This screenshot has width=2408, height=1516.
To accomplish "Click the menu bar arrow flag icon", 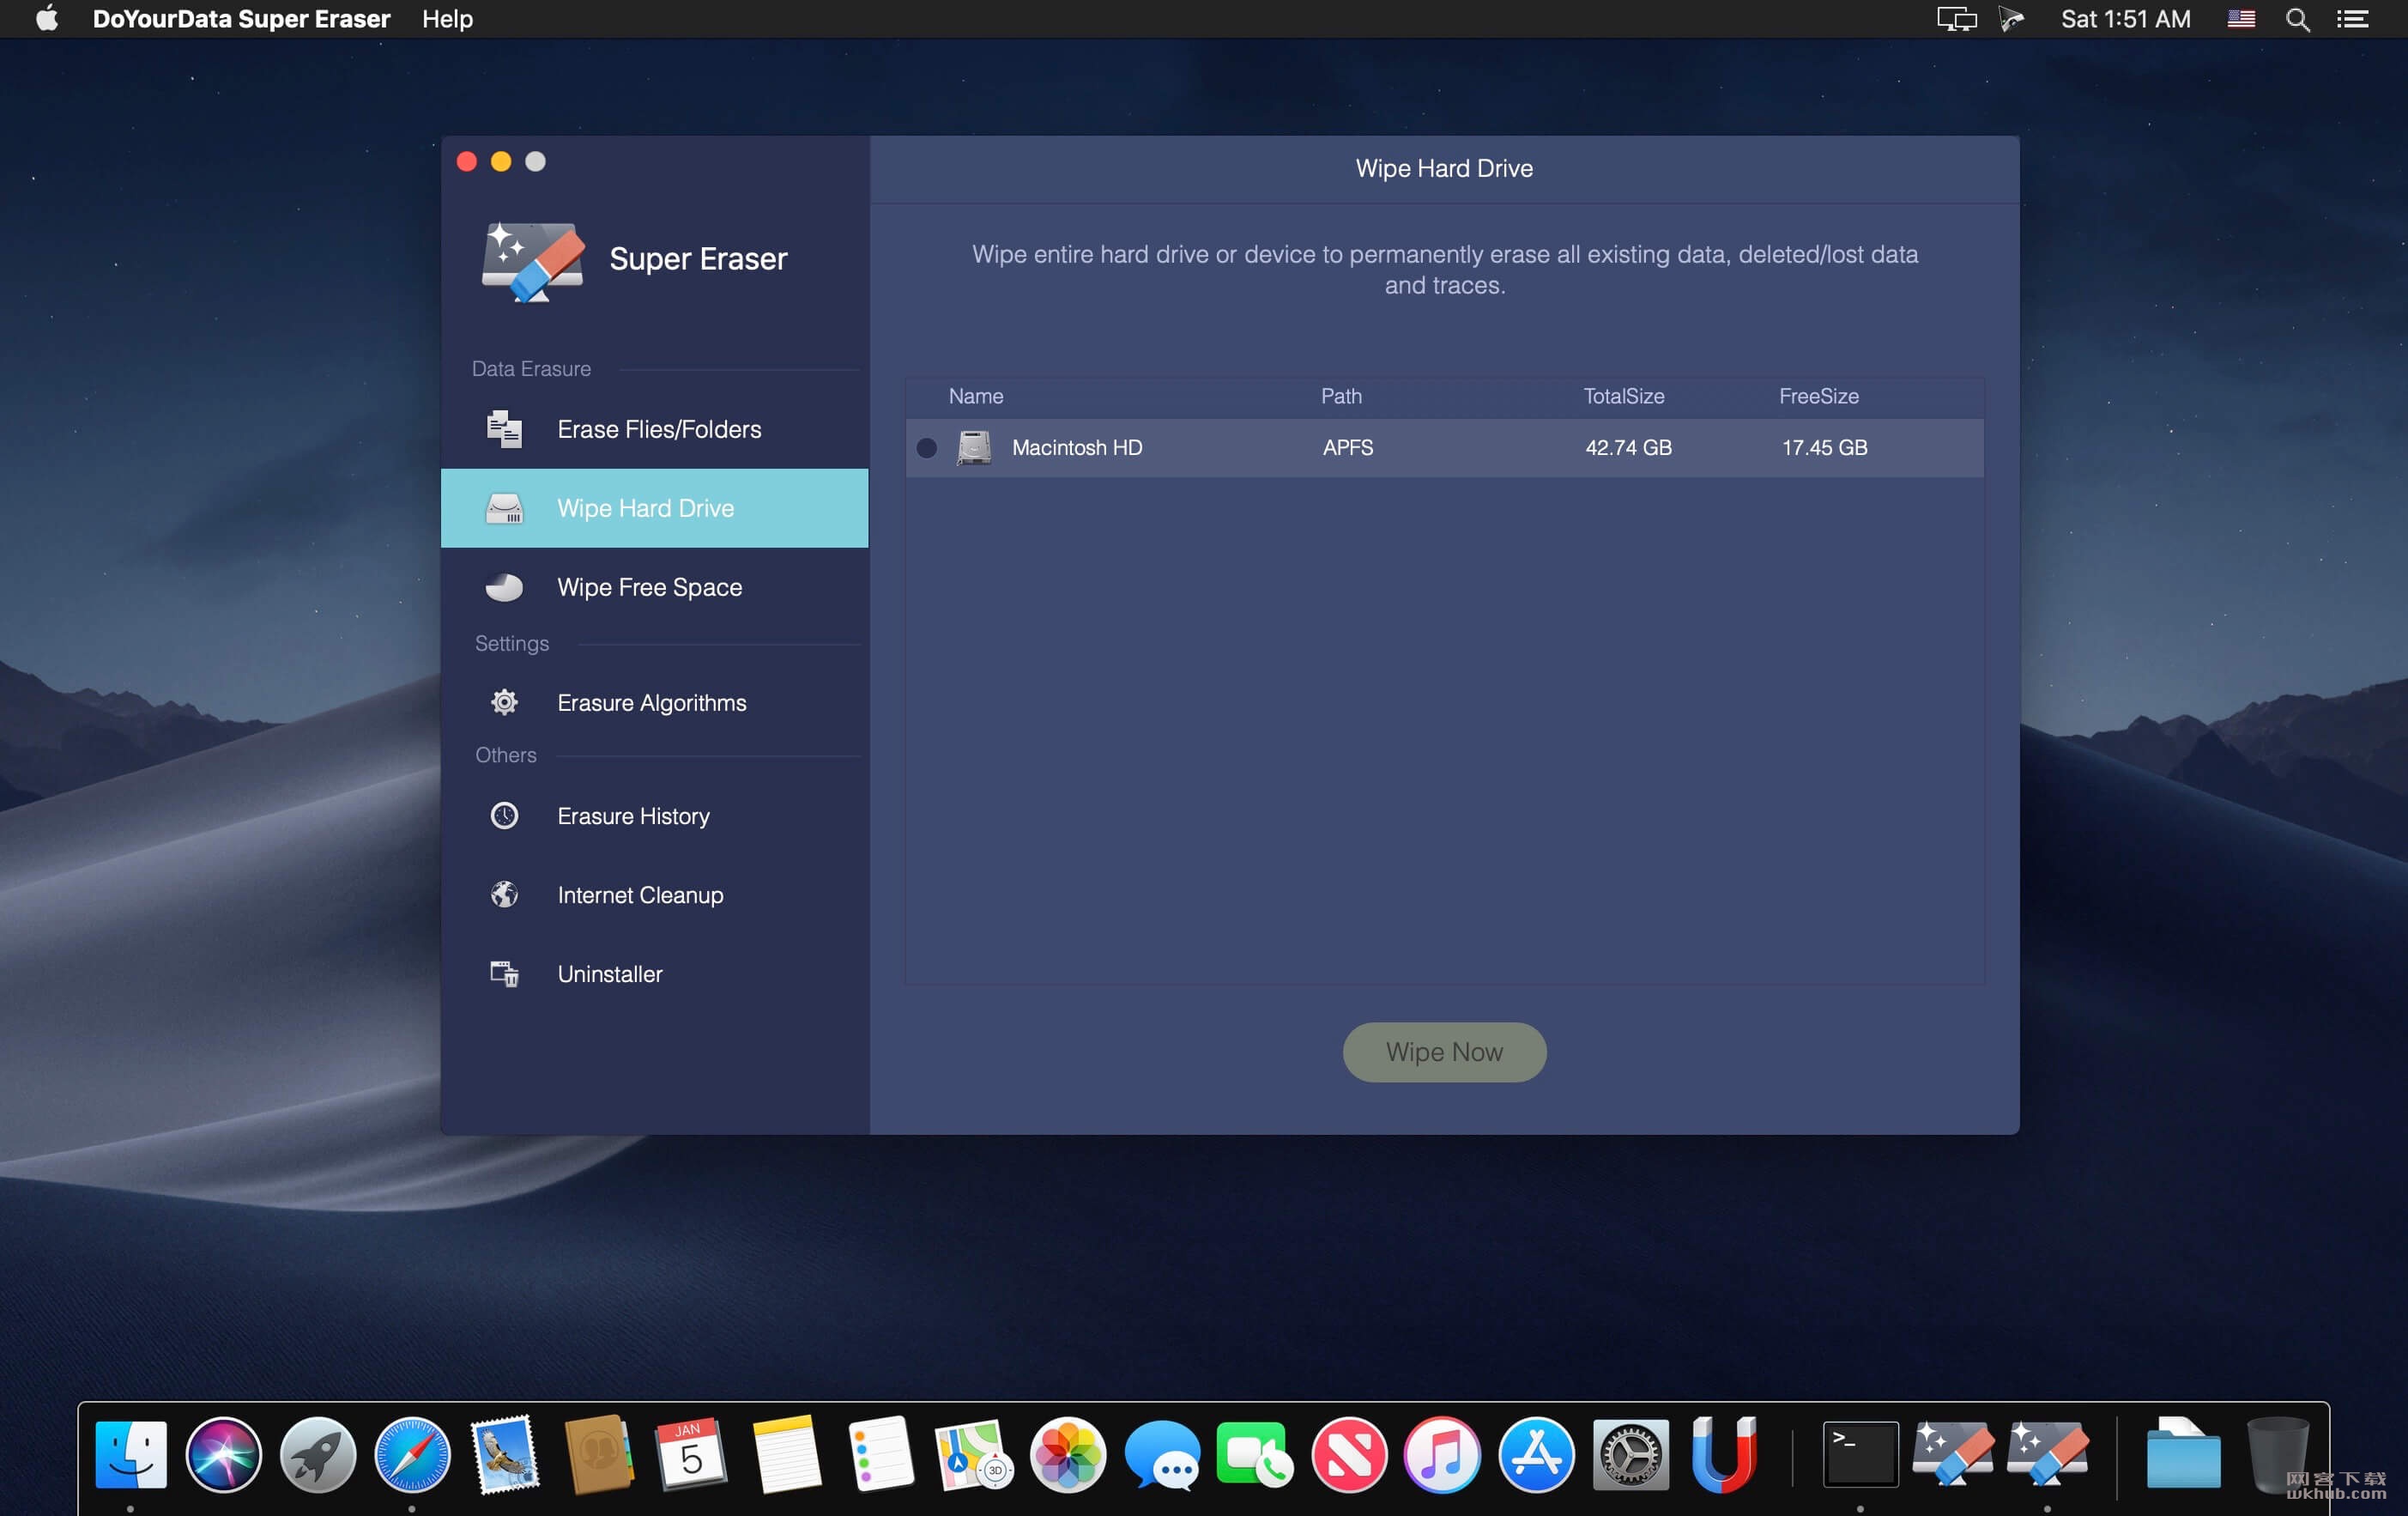I will [x=2011, y=19].
